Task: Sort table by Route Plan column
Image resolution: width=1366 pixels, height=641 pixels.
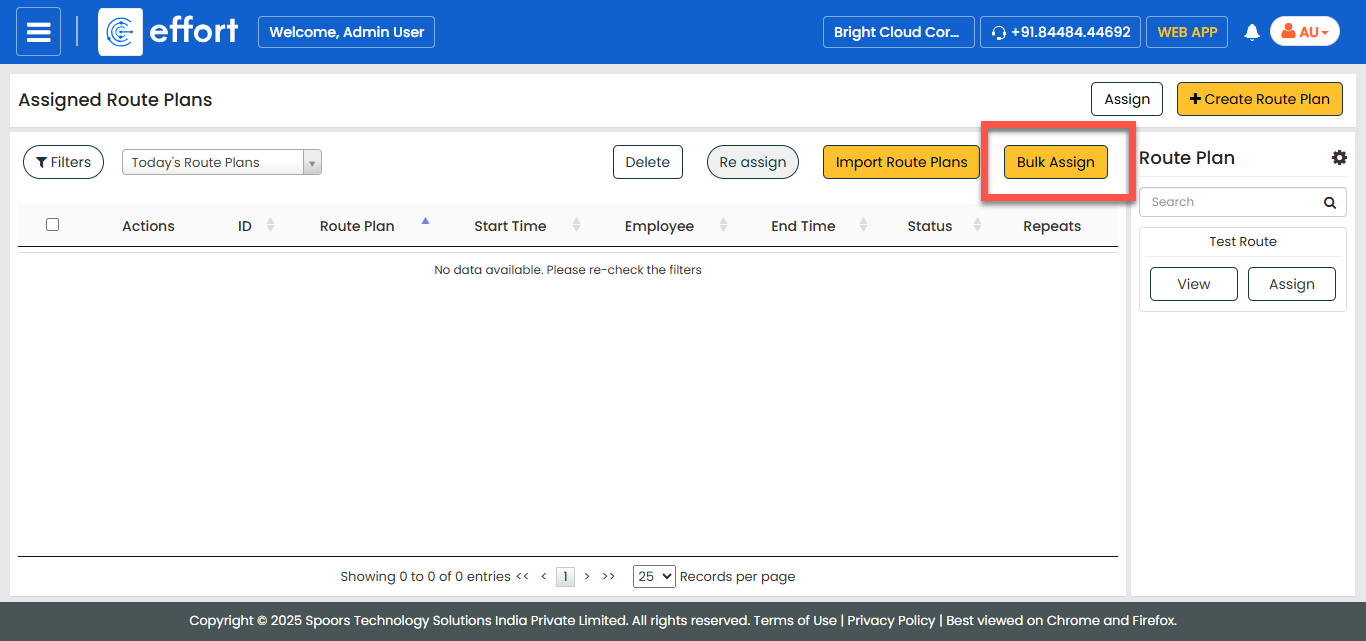Action: point(357,226)
